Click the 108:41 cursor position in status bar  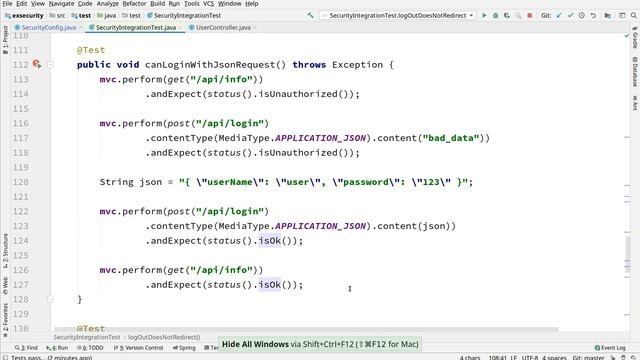point(498,357)
